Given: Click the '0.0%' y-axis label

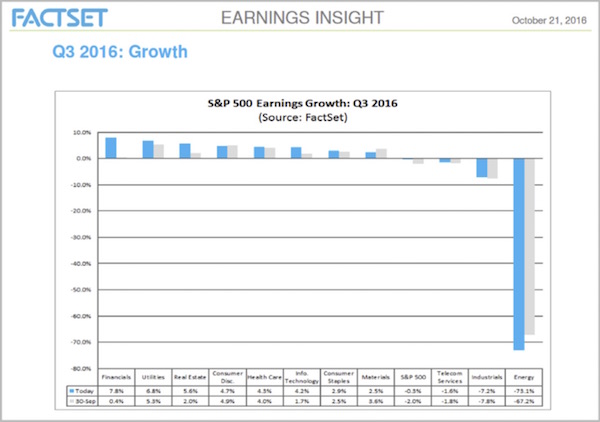Looking at the screenshot, I should coord(83,158).
